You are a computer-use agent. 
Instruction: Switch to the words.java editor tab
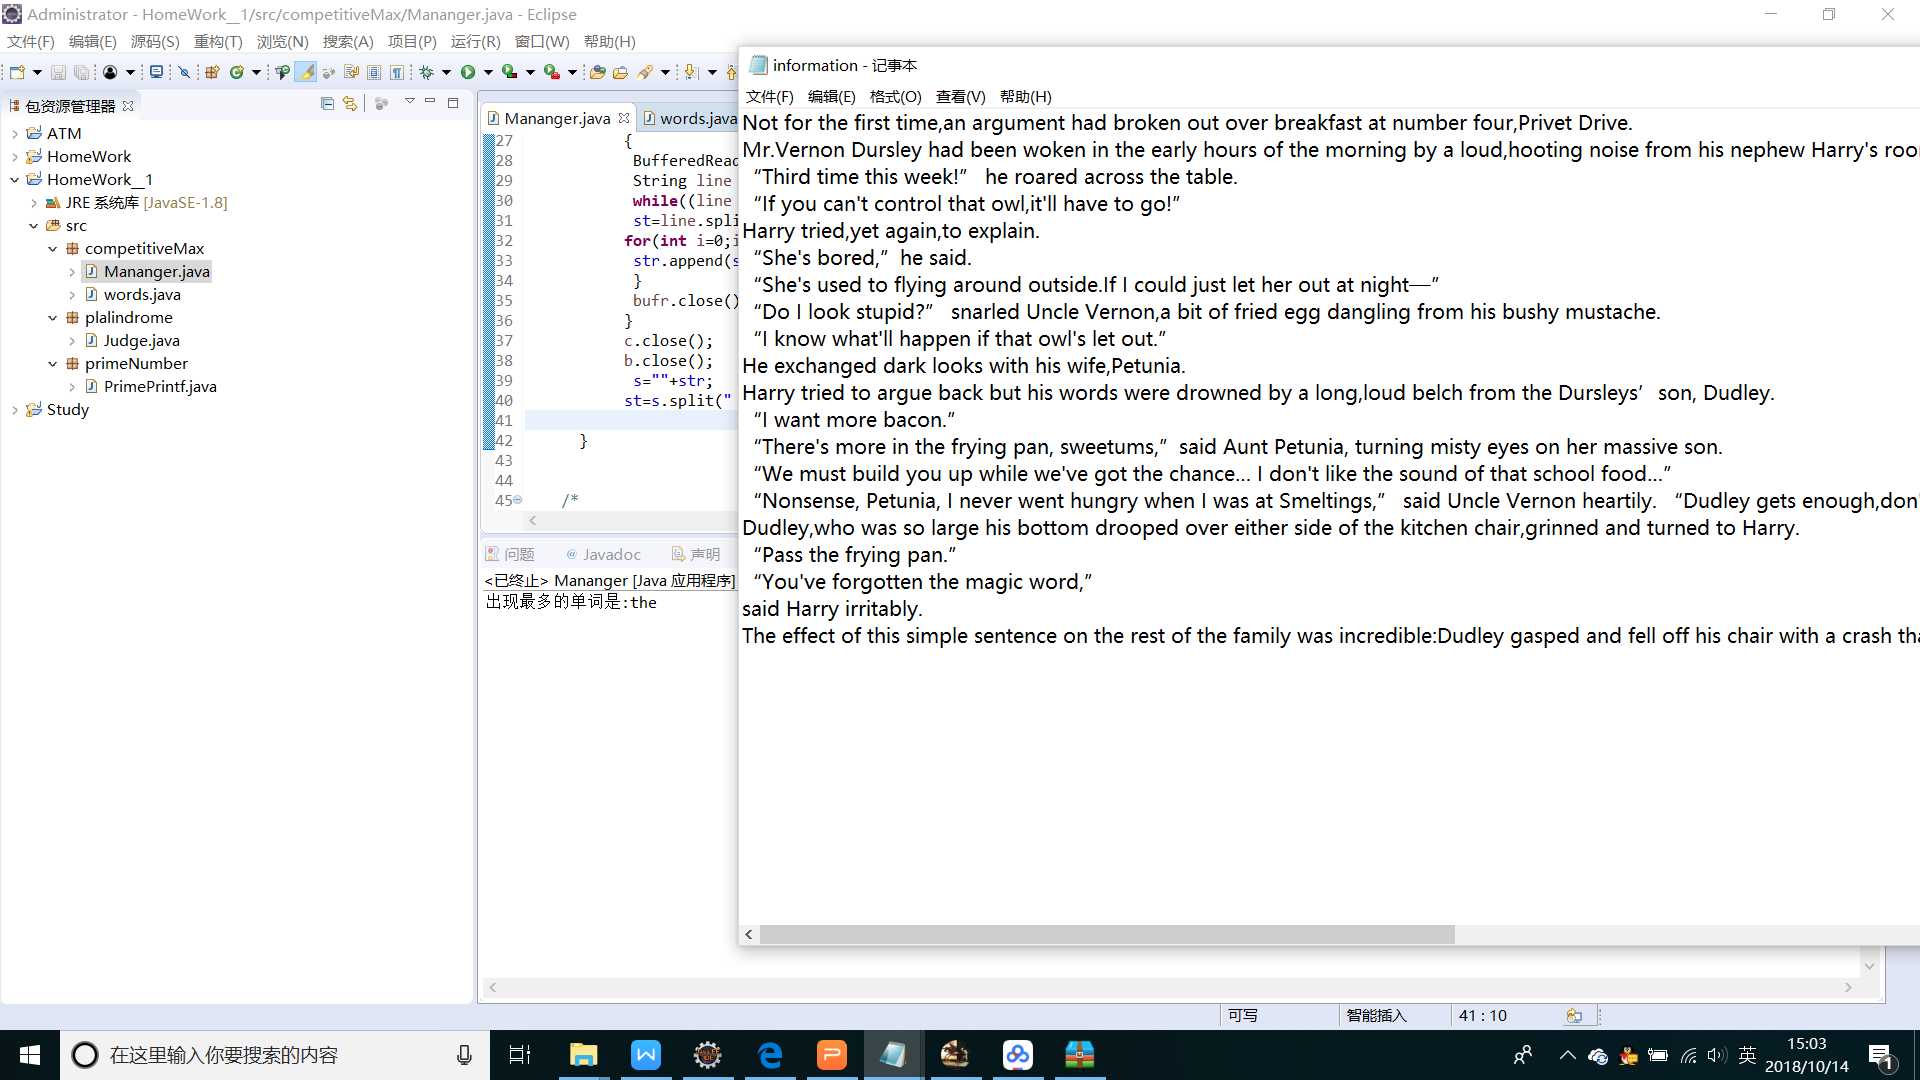pos(689,118)
